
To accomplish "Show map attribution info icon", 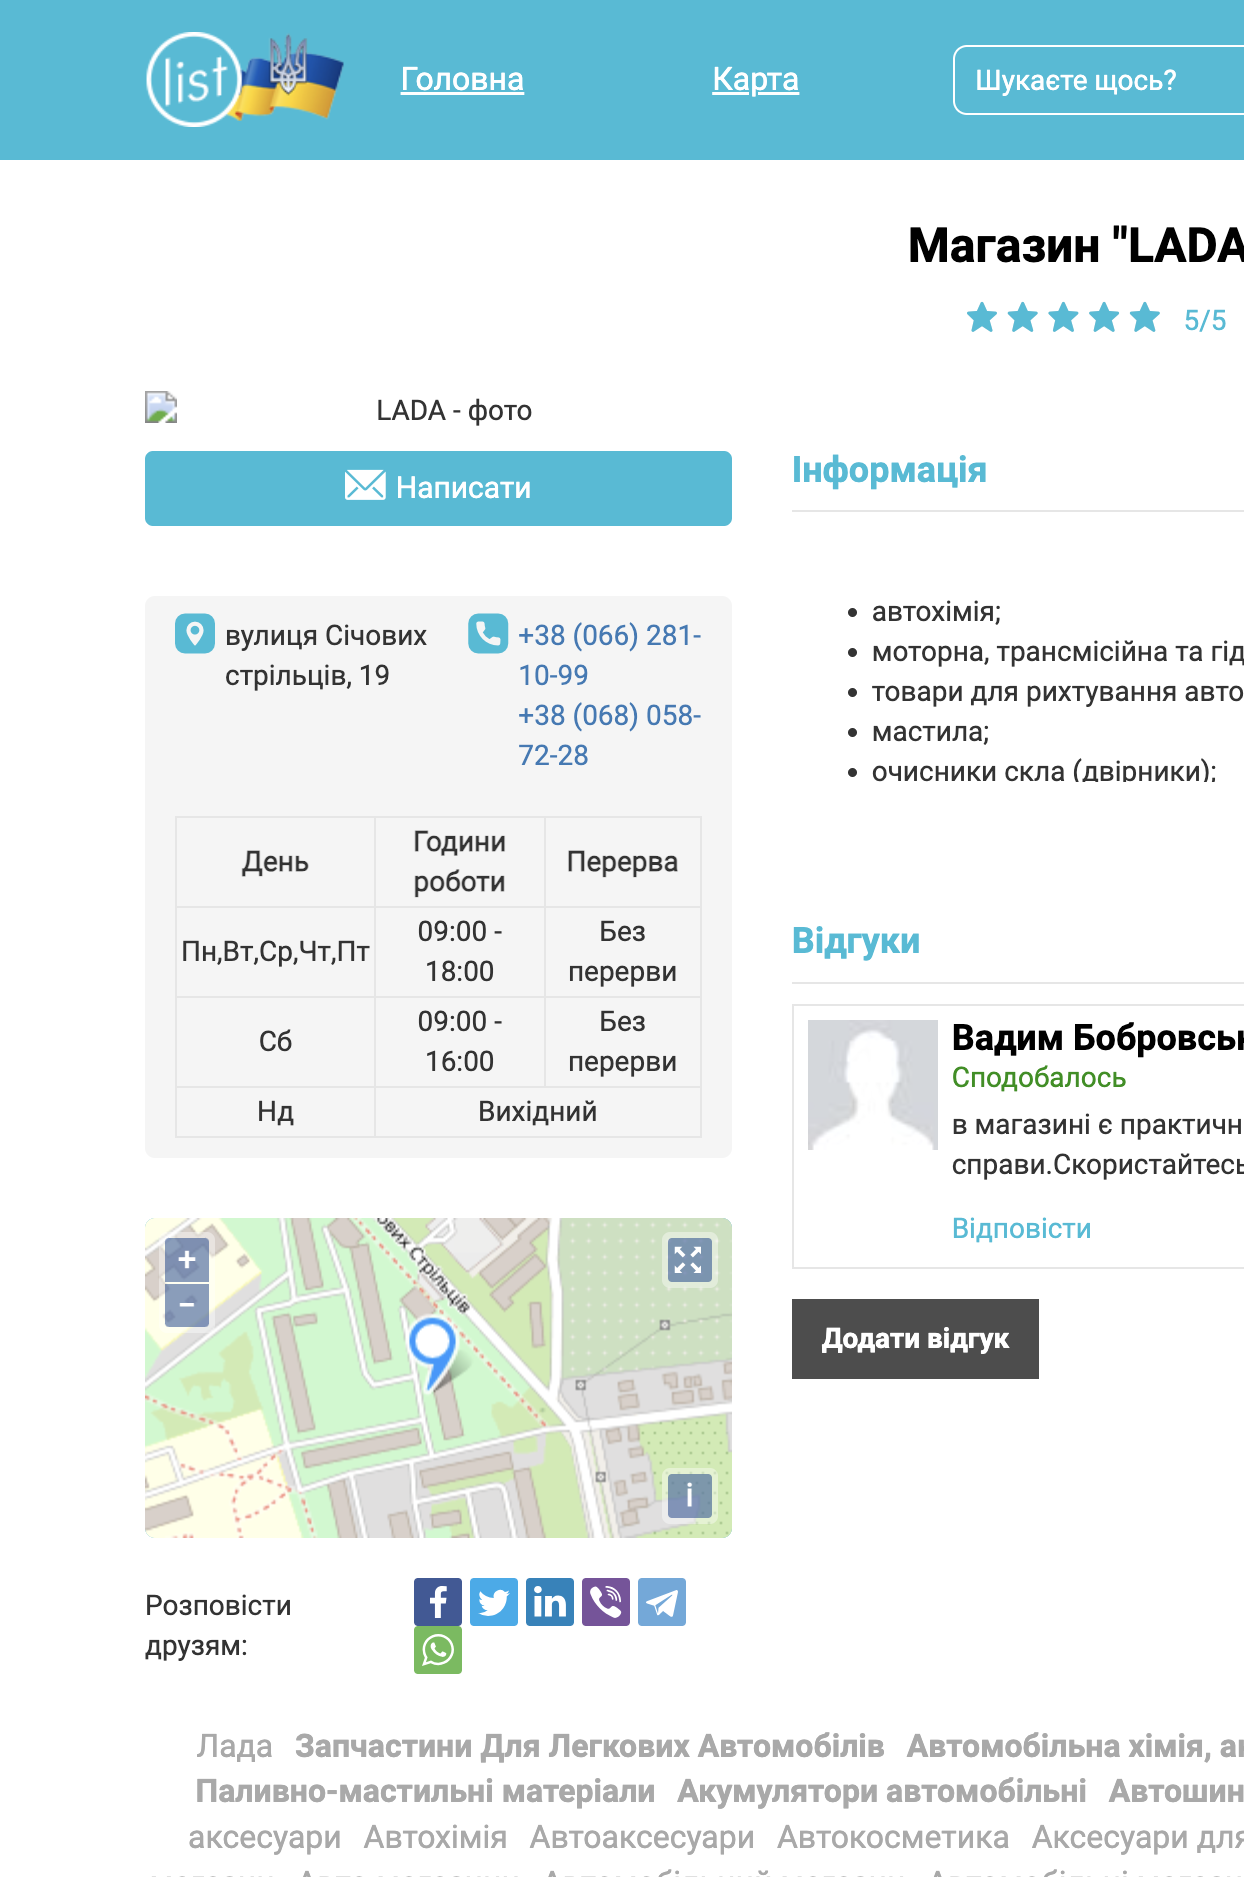I will [690, 1496].
